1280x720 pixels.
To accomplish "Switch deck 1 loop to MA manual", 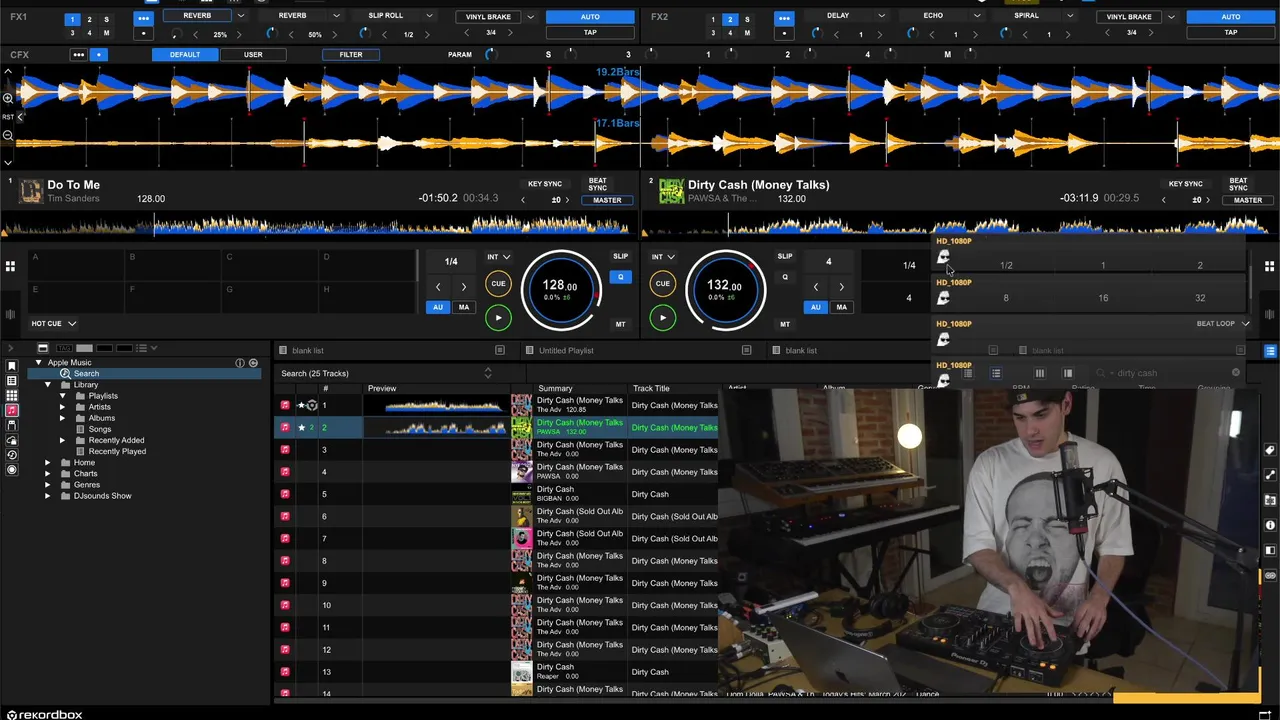I will click(x=464, y=307).
